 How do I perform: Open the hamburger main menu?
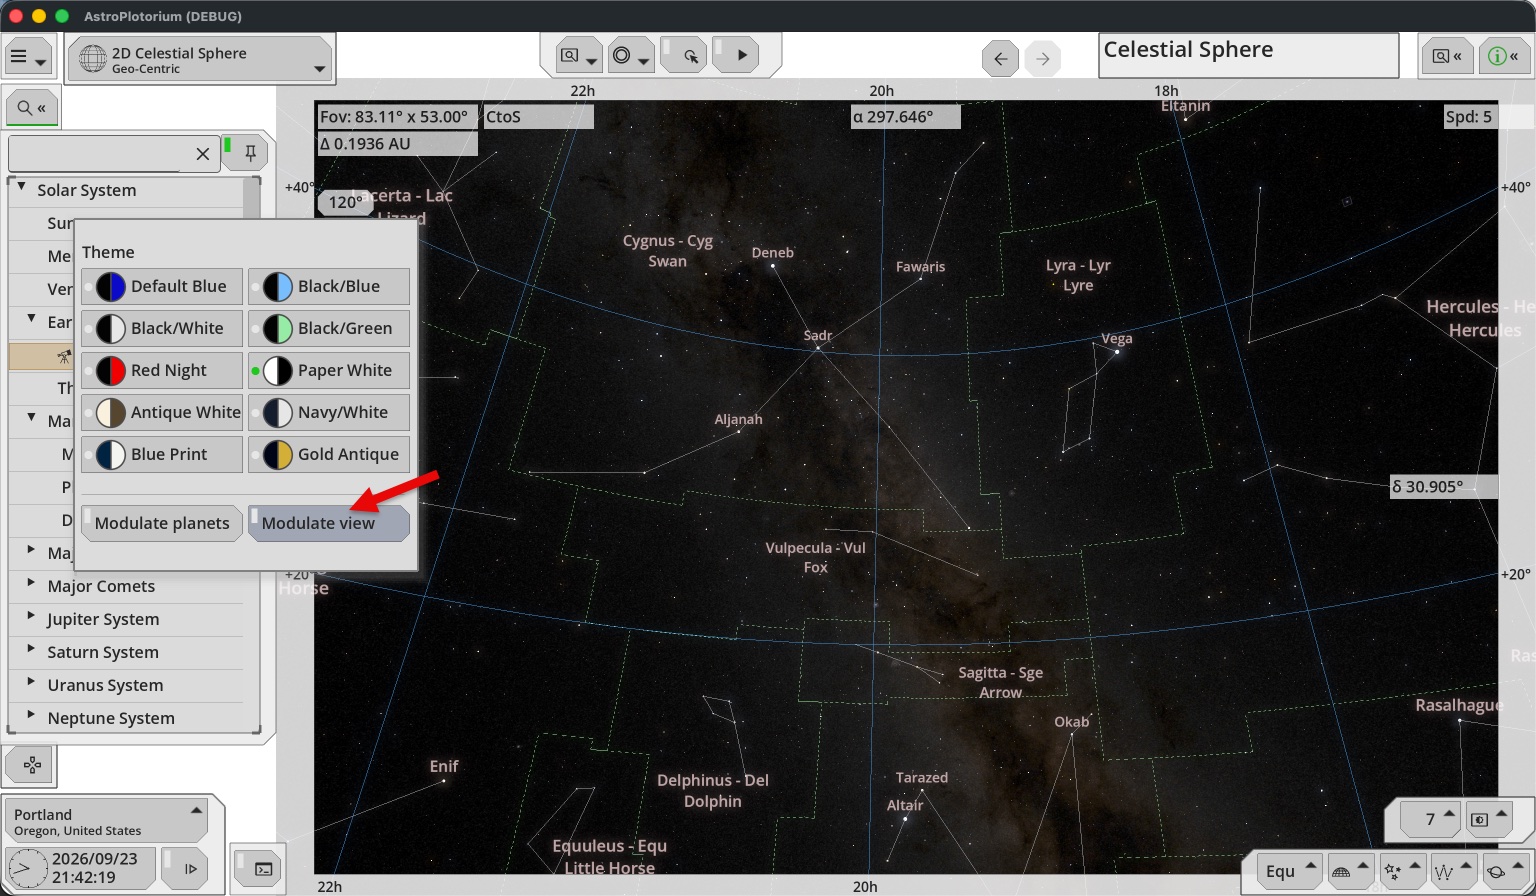coord(28,57)
